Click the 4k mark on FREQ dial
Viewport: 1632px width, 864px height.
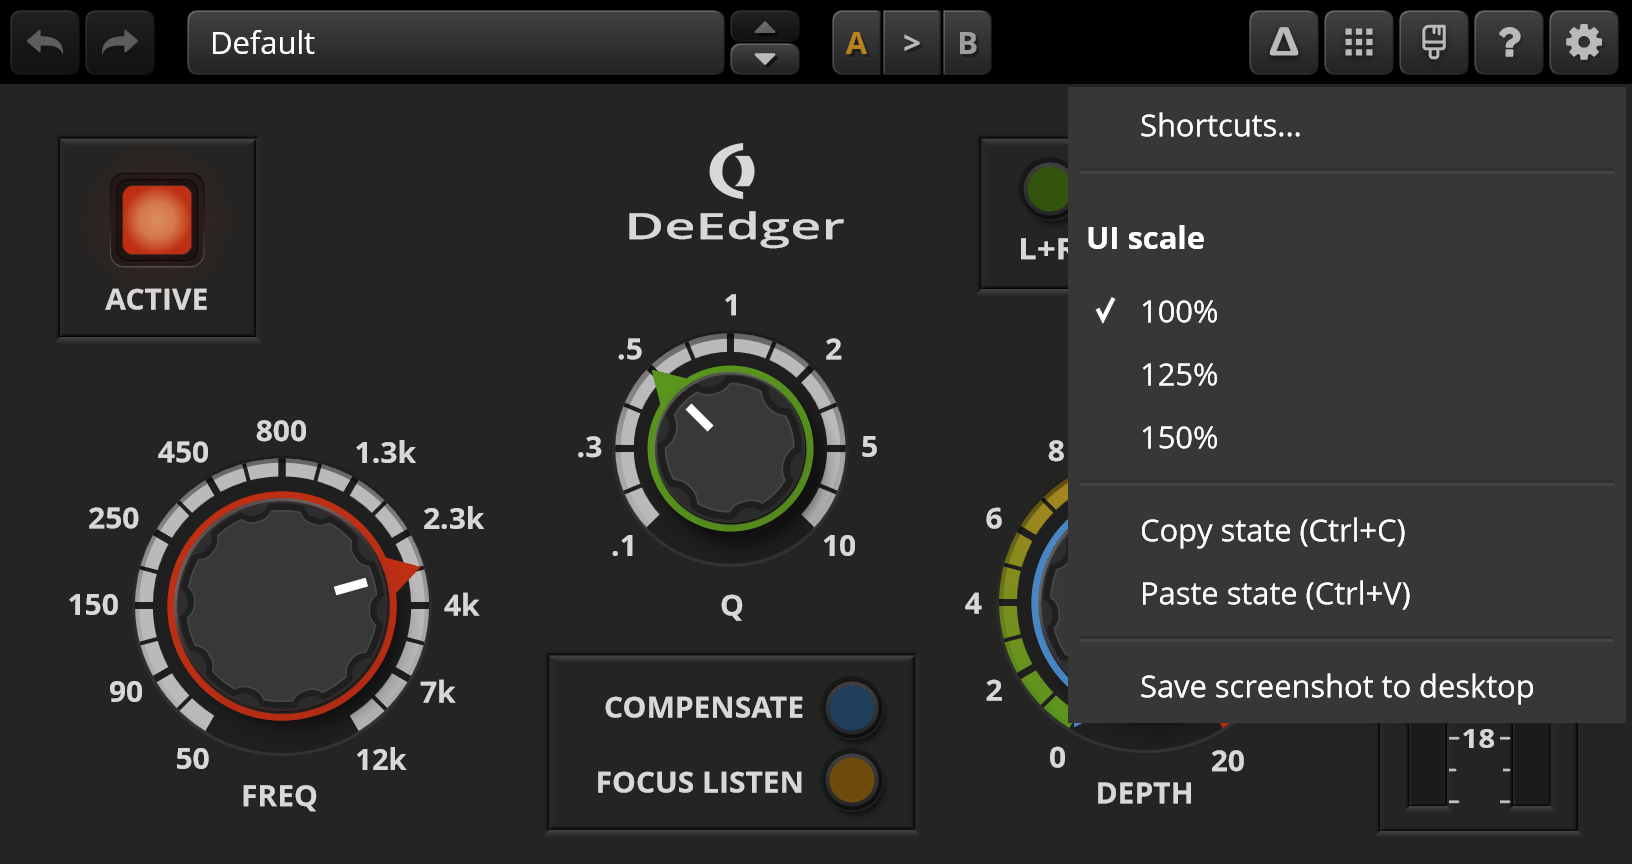tap(462, 606)
